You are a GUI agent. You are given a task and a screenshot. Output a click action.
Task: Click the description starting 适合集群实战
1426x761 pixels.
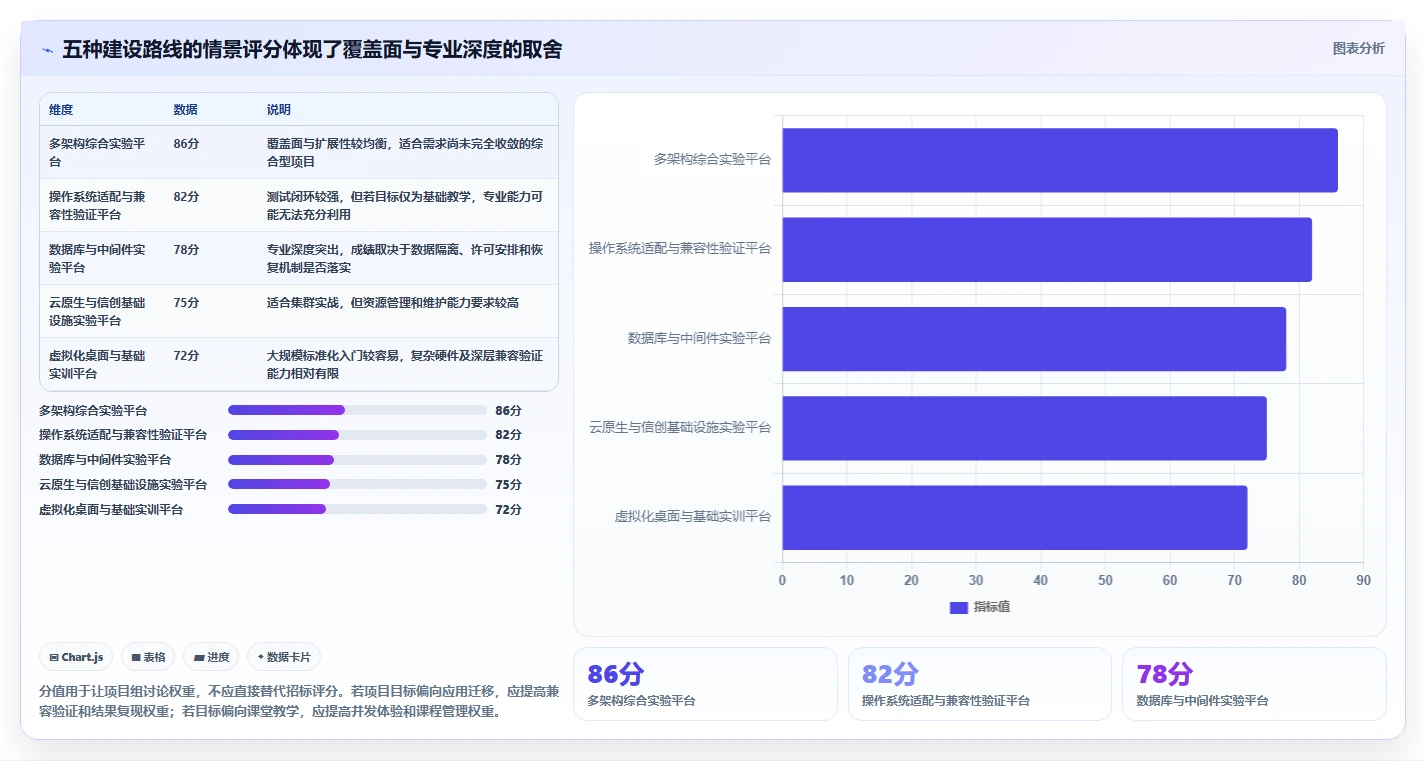(393, 303)
